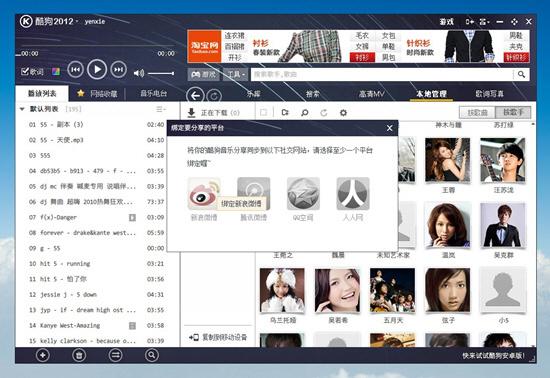Sort by 按歌曲 button
The width and height of the screenshot is (550, 378).
coord(478,113)
